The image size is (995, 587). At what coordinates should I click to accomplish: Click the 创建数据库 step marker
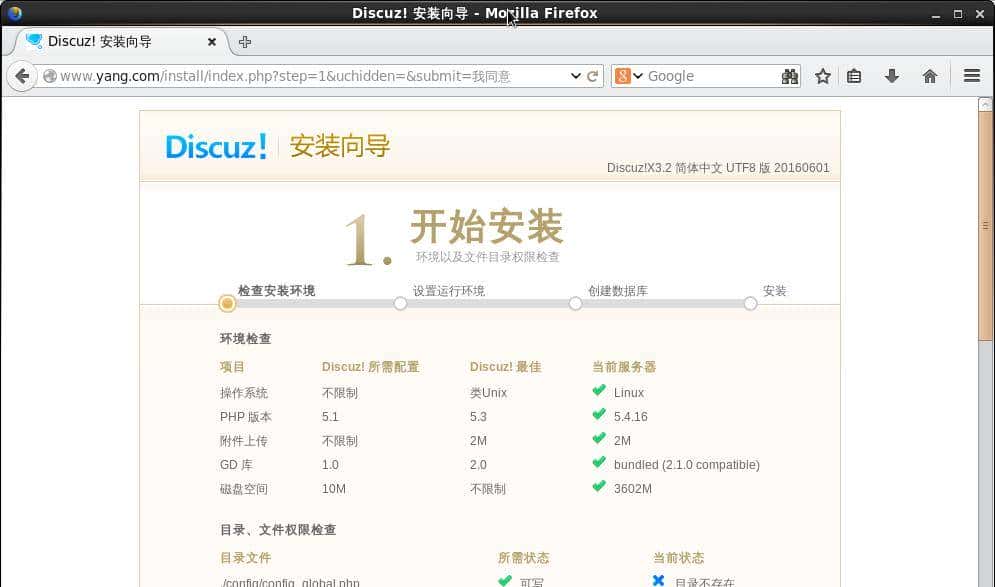(576, 303)
